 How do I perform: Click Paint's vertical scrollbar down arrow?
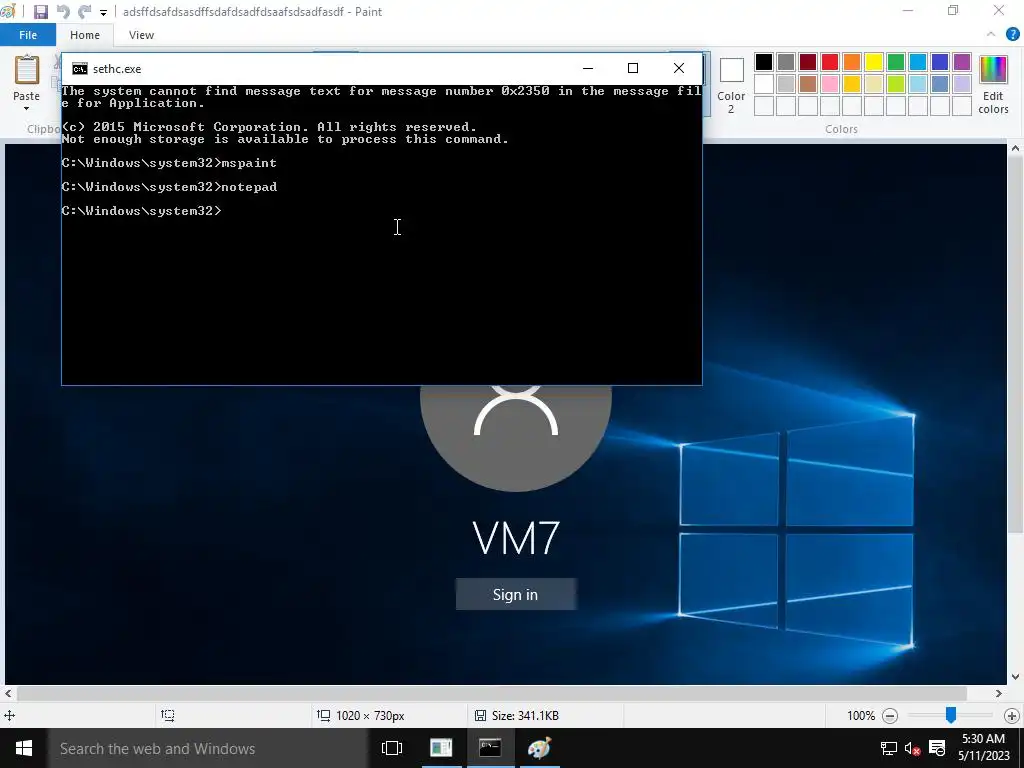pyautogui.click(x=1015, y=677)
